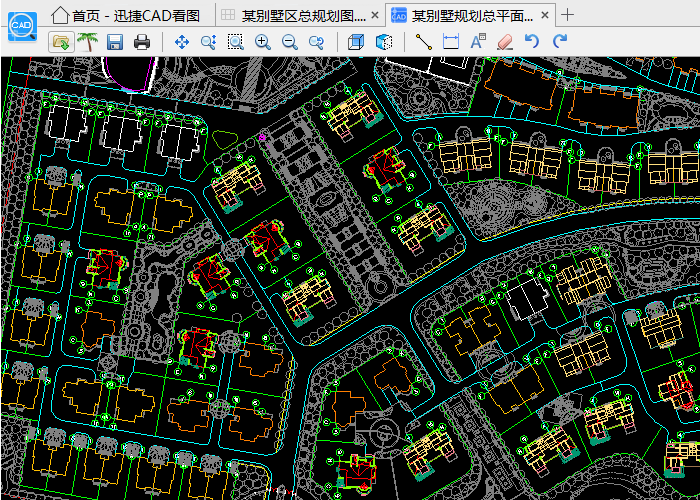Click the CAD file icon on 某别墅规划总平面 tab
The image size is (700, 500).
pos(398,16)
